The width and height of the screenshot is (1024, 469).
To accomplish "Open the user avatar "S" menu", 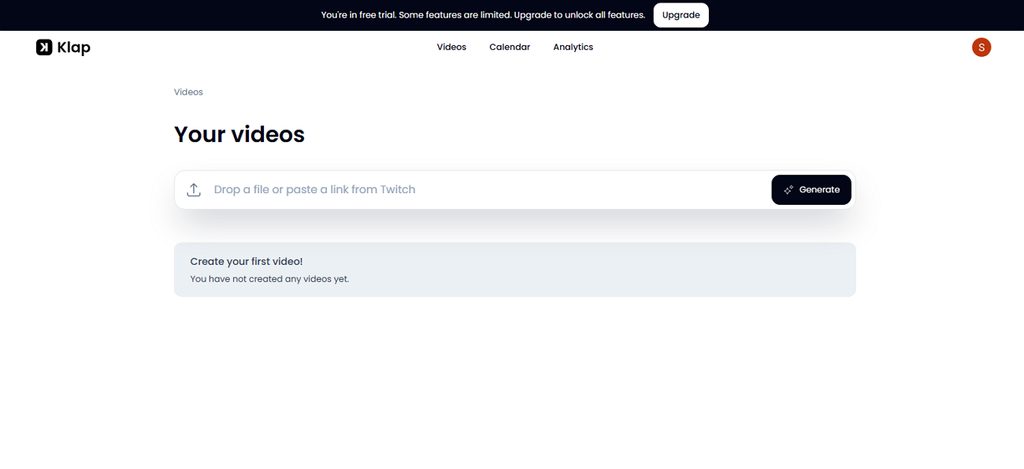I will click(x=981, y=47).
